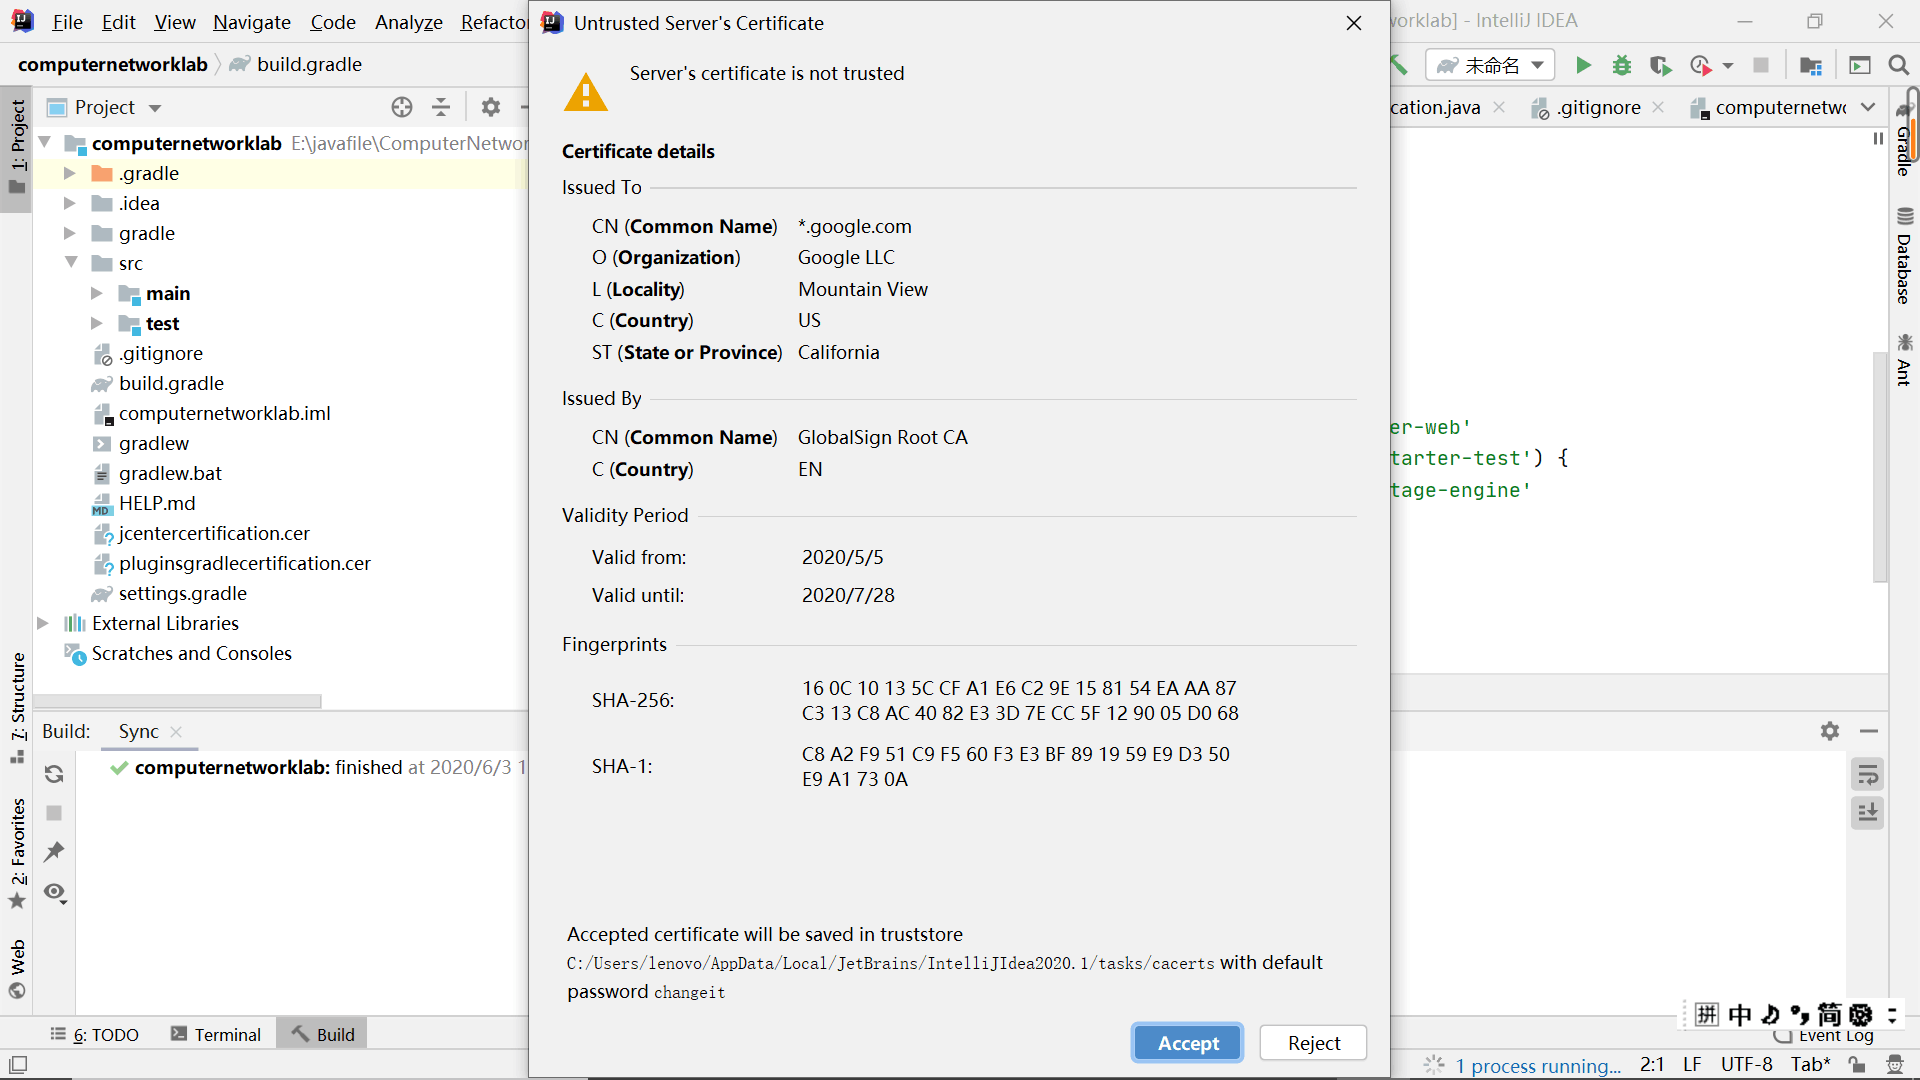Screen dimensions: 1920x1080
Task: Toggle the Project tool window sidebar button
Action: pyautogui.click(x=17, y=147)
